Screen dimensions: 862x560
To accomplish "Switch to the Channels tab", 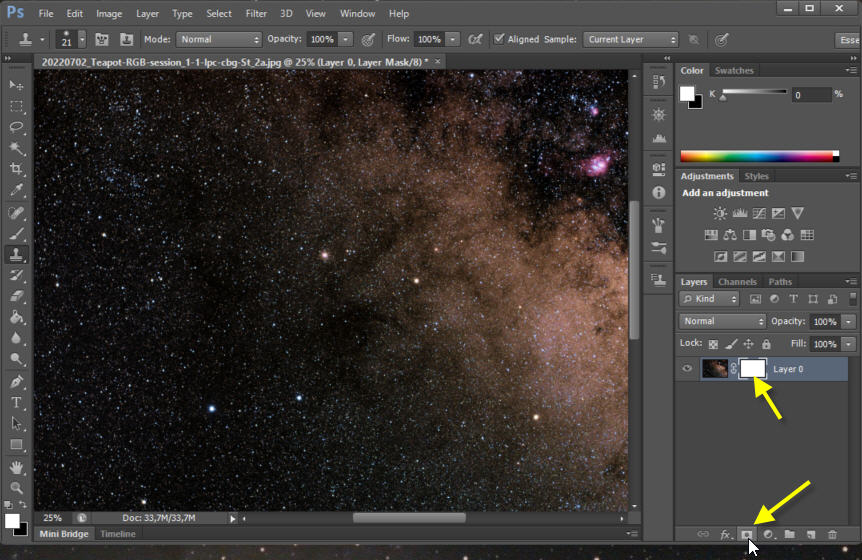I will coord(737,282).
